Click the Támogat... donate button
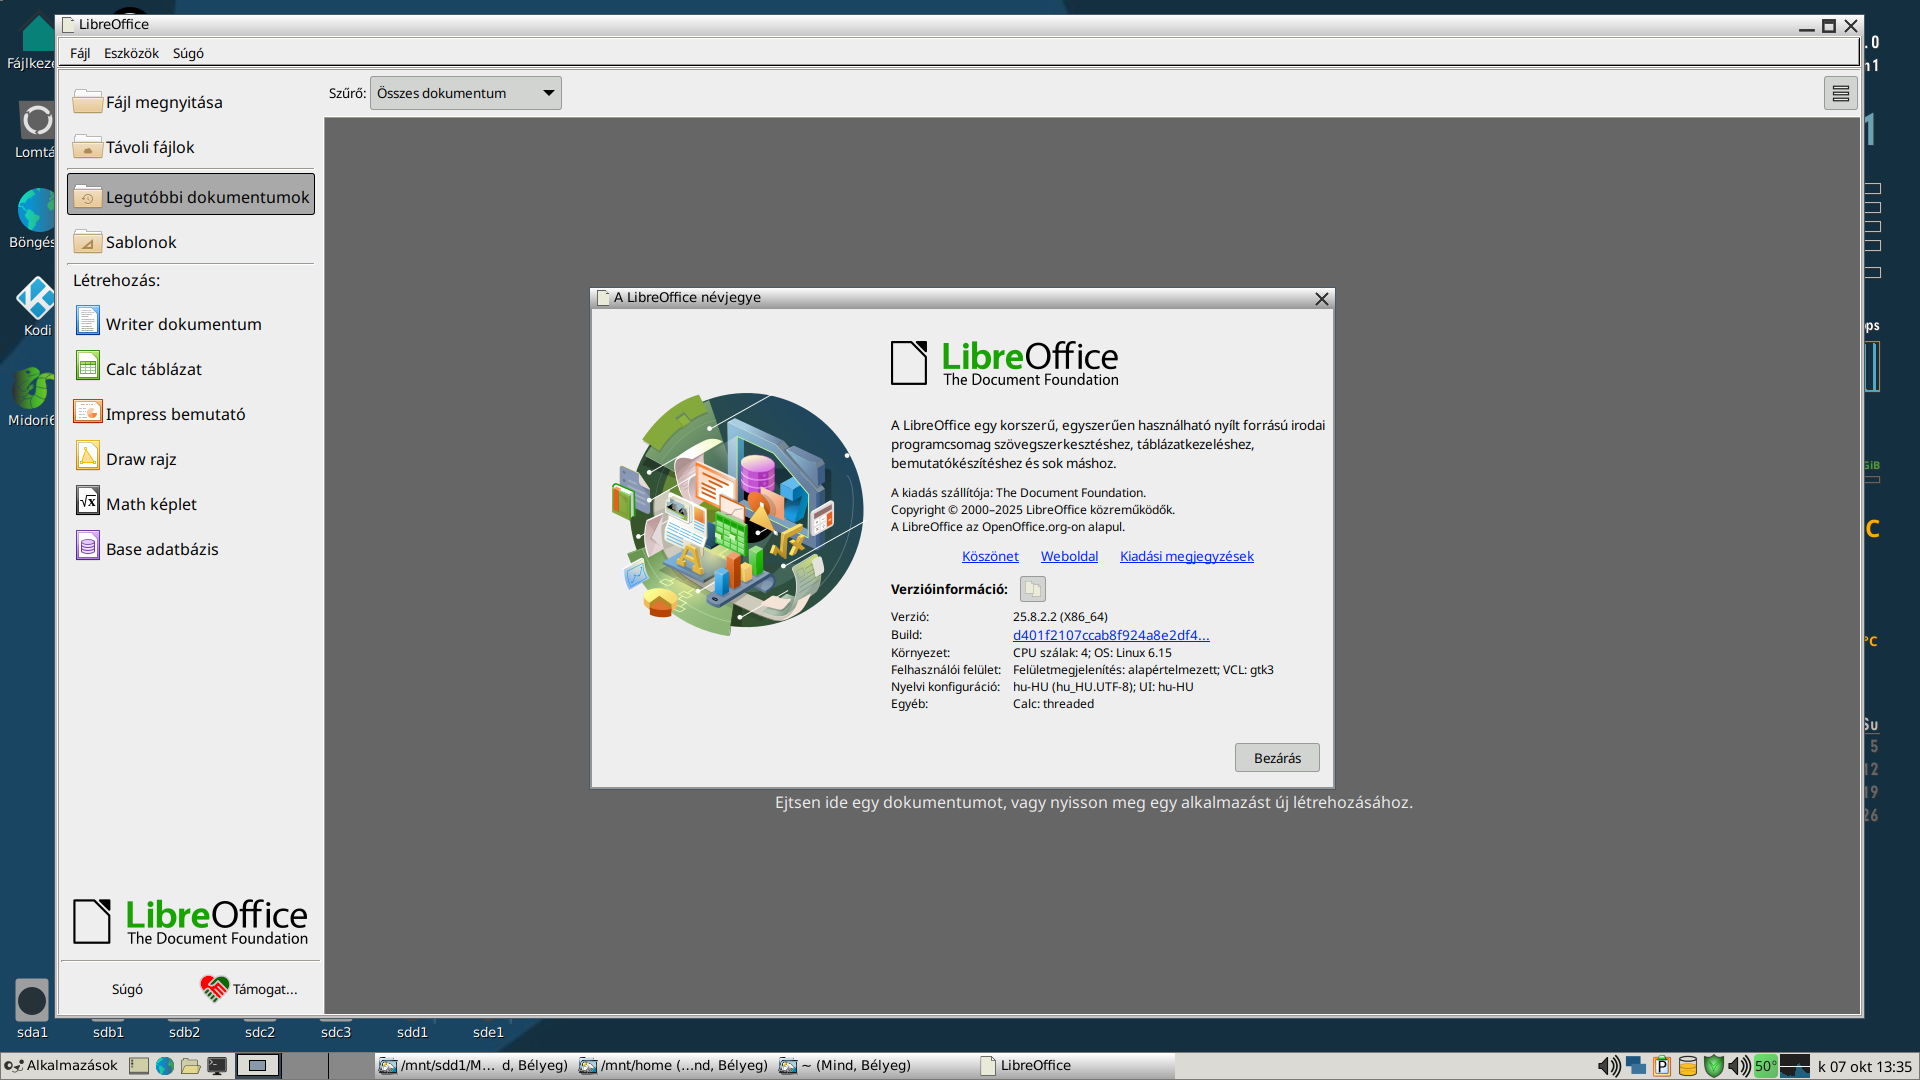The width and height of the screenshot is (1920, 1080). [x=249, y=988]
